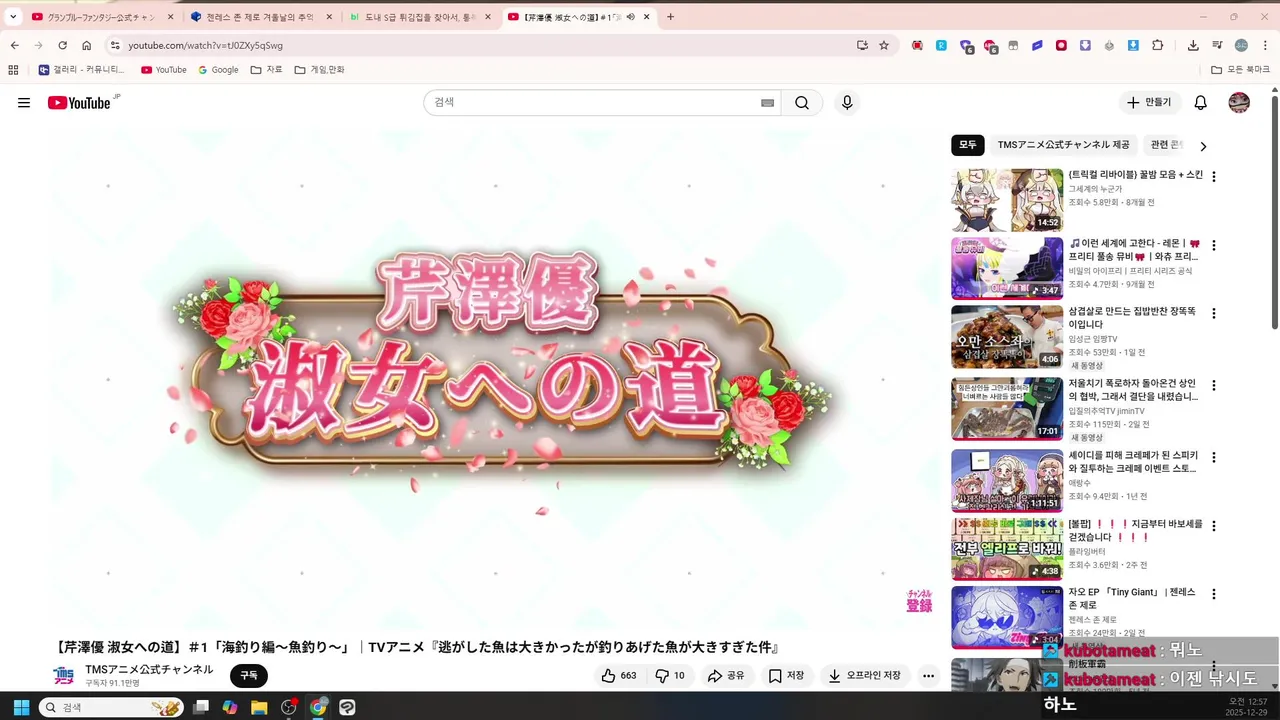
Task: Open TMSアニメ公式チャンネル channel link
Action: click(x=149, y=669)
